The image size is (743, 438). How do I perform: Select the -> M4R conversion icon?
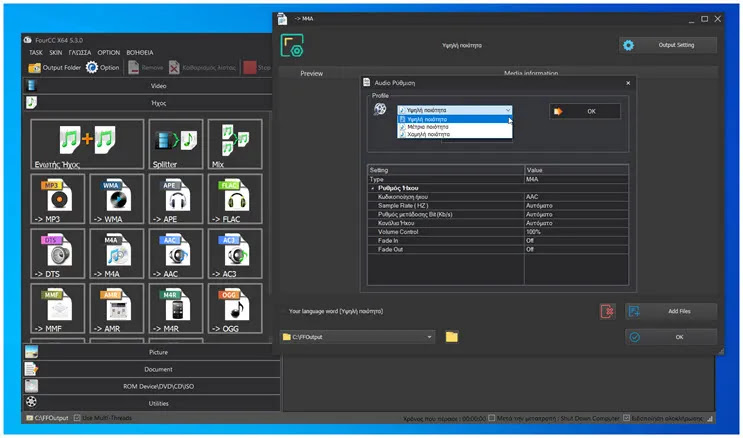click(x=176, y=309)
